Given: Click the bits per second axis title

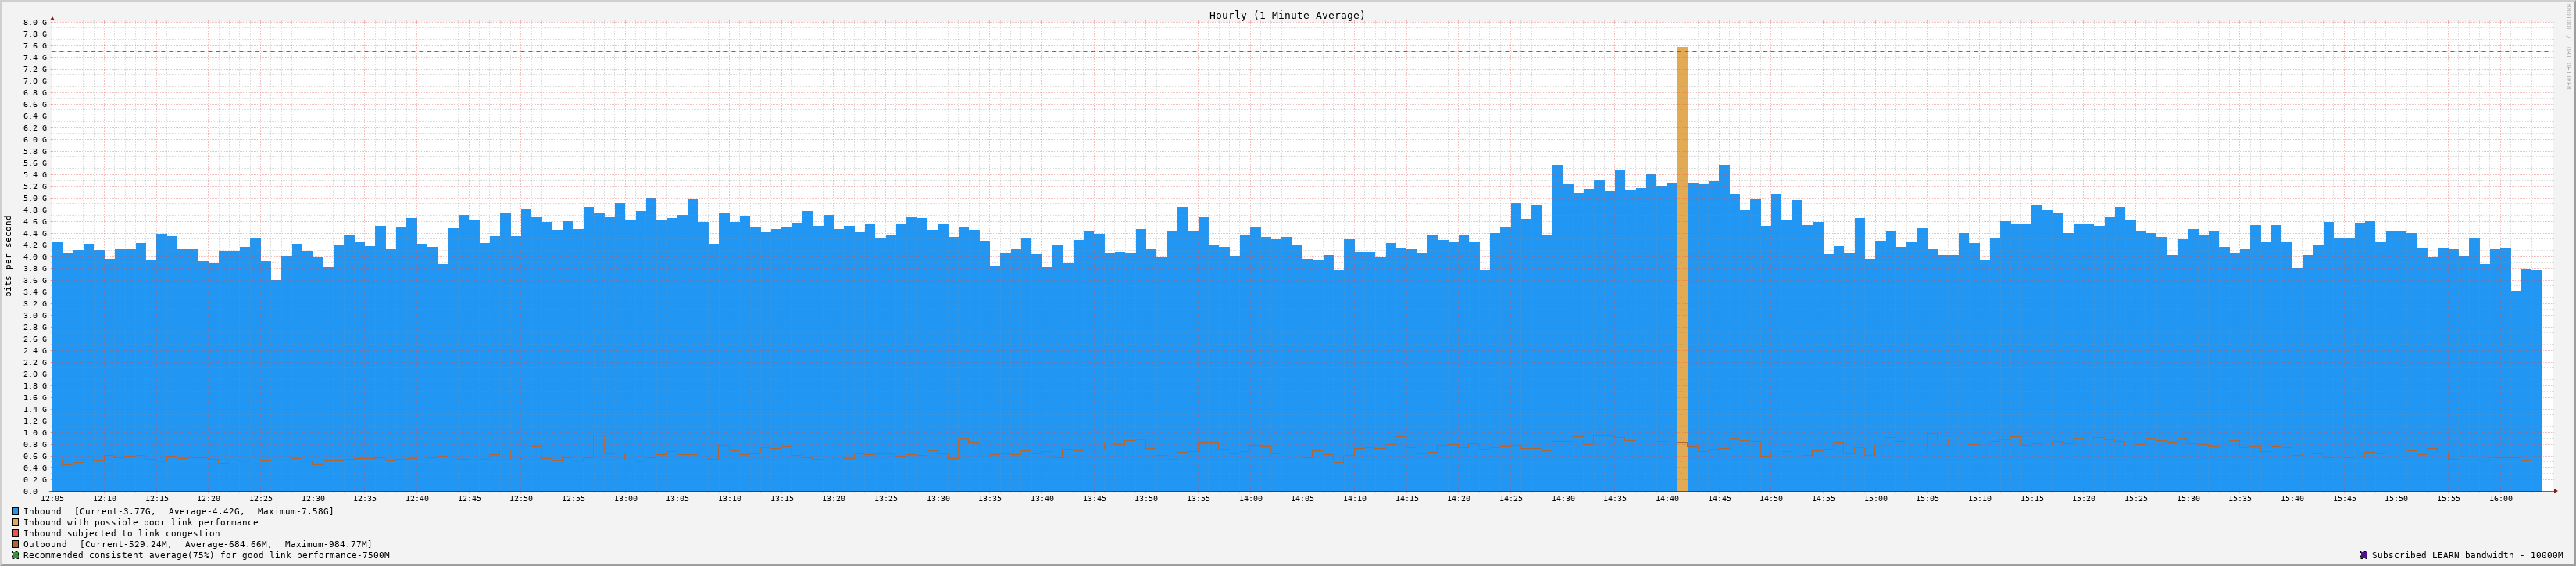Looking at the screenshot, I should pyautogui.click(x=9, y=256).
